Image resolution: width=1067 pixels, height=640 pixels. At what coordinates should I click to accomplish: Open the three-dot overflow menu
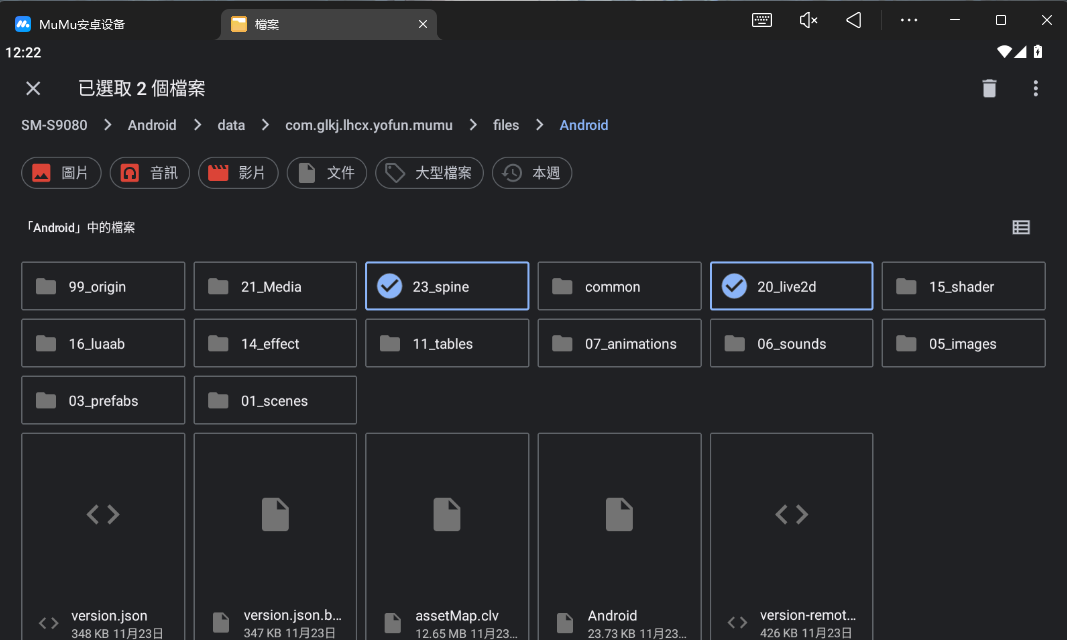point(1036,88)
